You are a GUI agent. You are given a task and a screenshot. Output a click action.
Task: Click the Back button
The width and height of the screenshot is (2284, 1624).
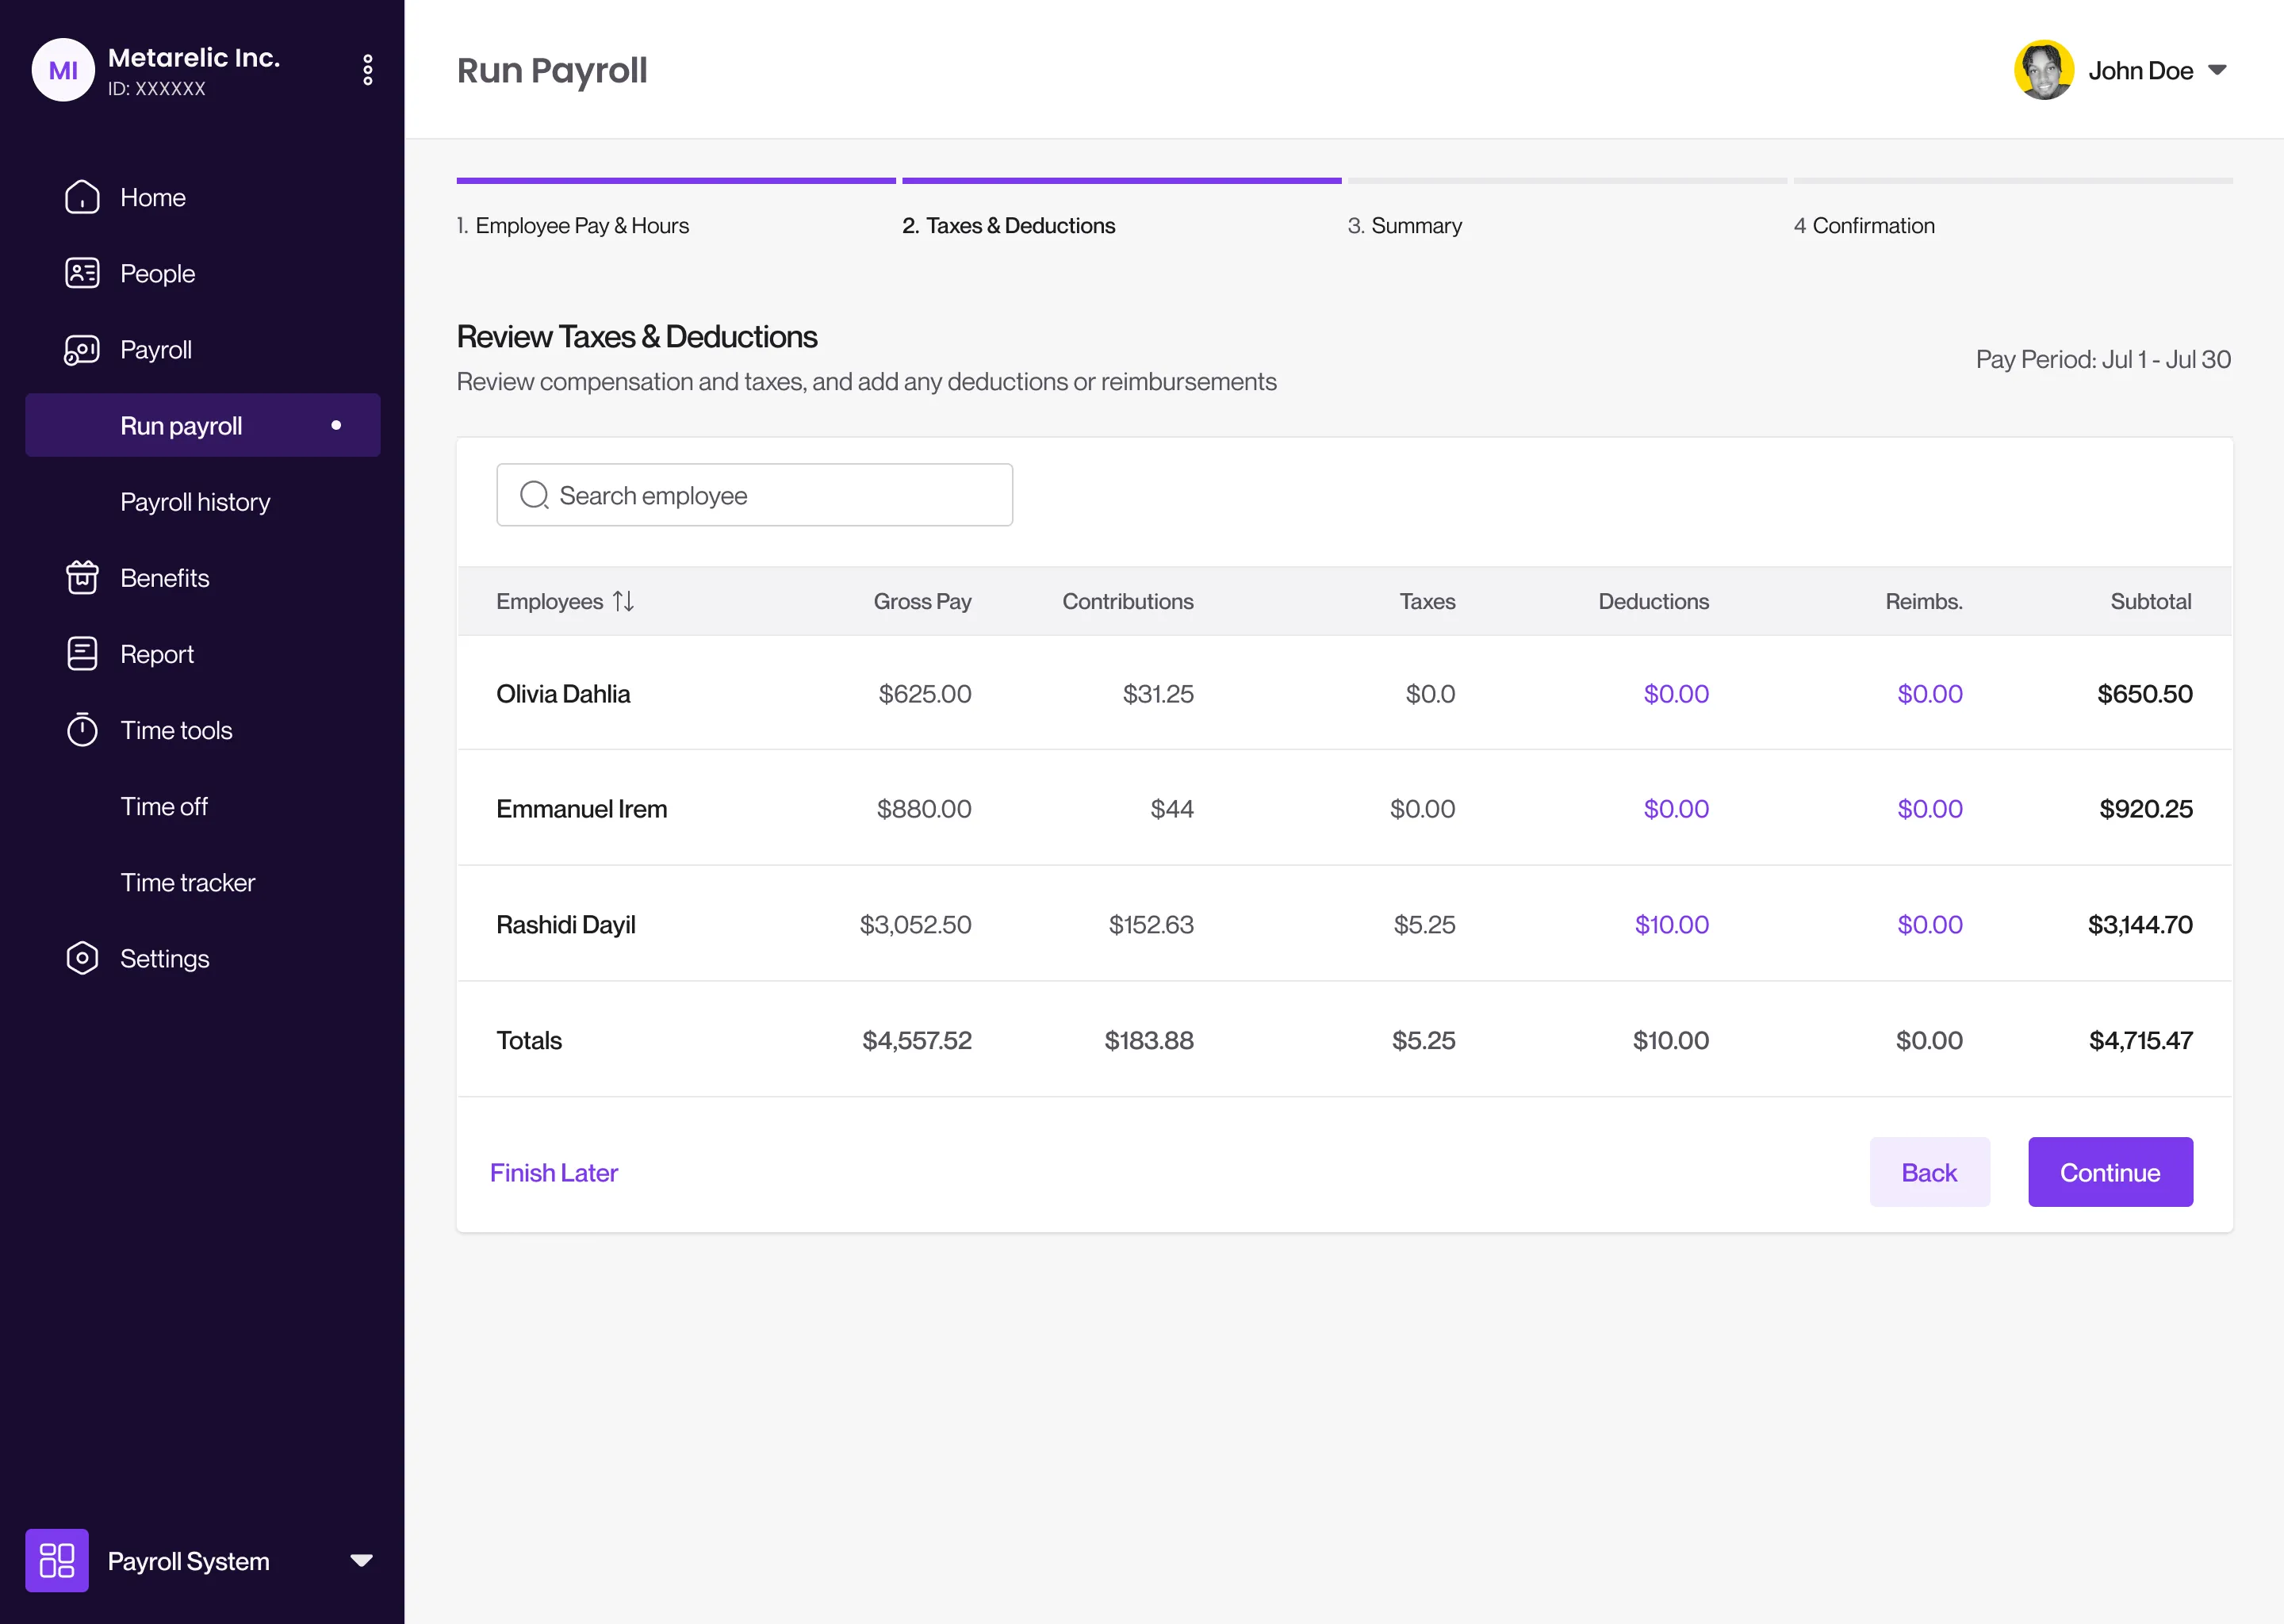[x=1929, y=1172]
